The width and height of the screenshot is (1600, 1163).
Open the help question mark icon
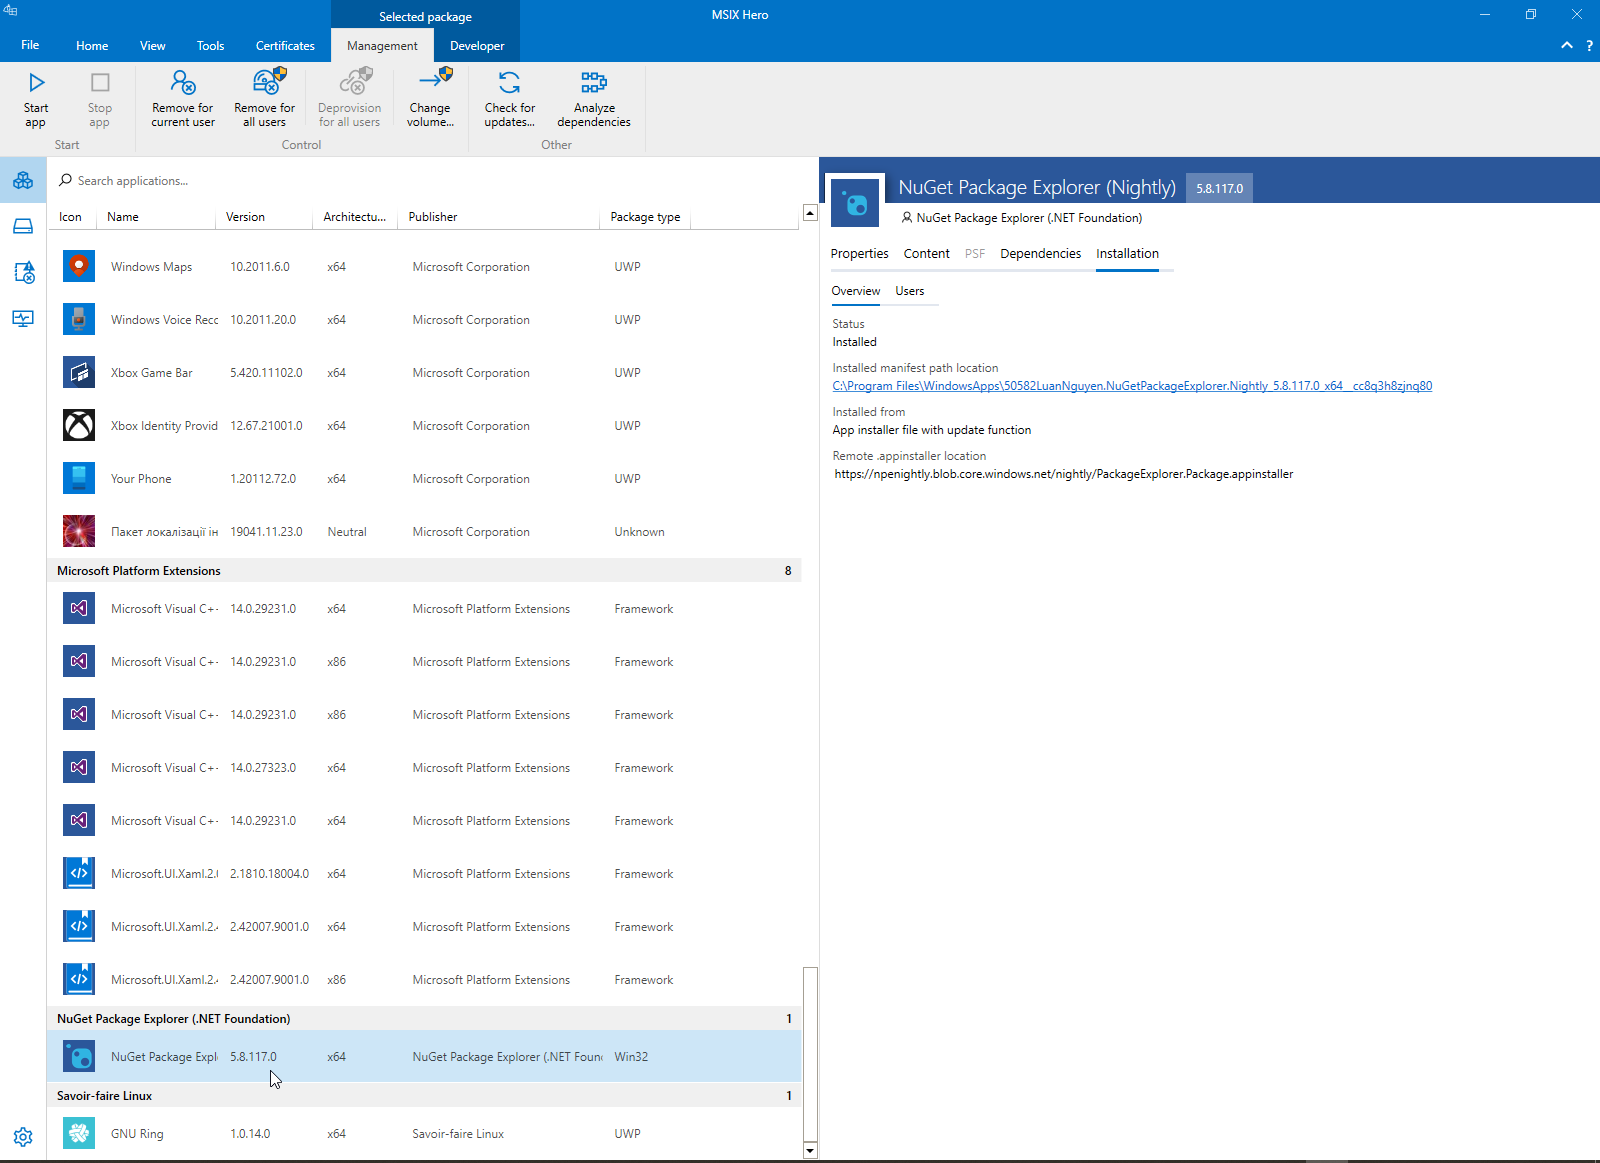1589,46
